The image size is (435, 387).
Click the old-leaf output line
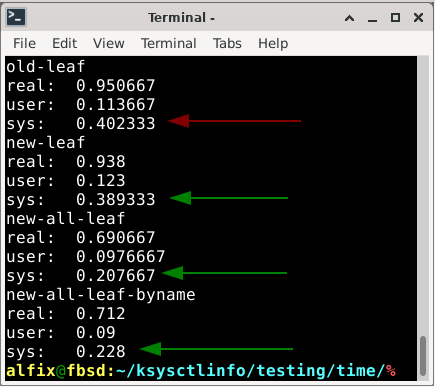pyautogui.click(x=46, y=66)
